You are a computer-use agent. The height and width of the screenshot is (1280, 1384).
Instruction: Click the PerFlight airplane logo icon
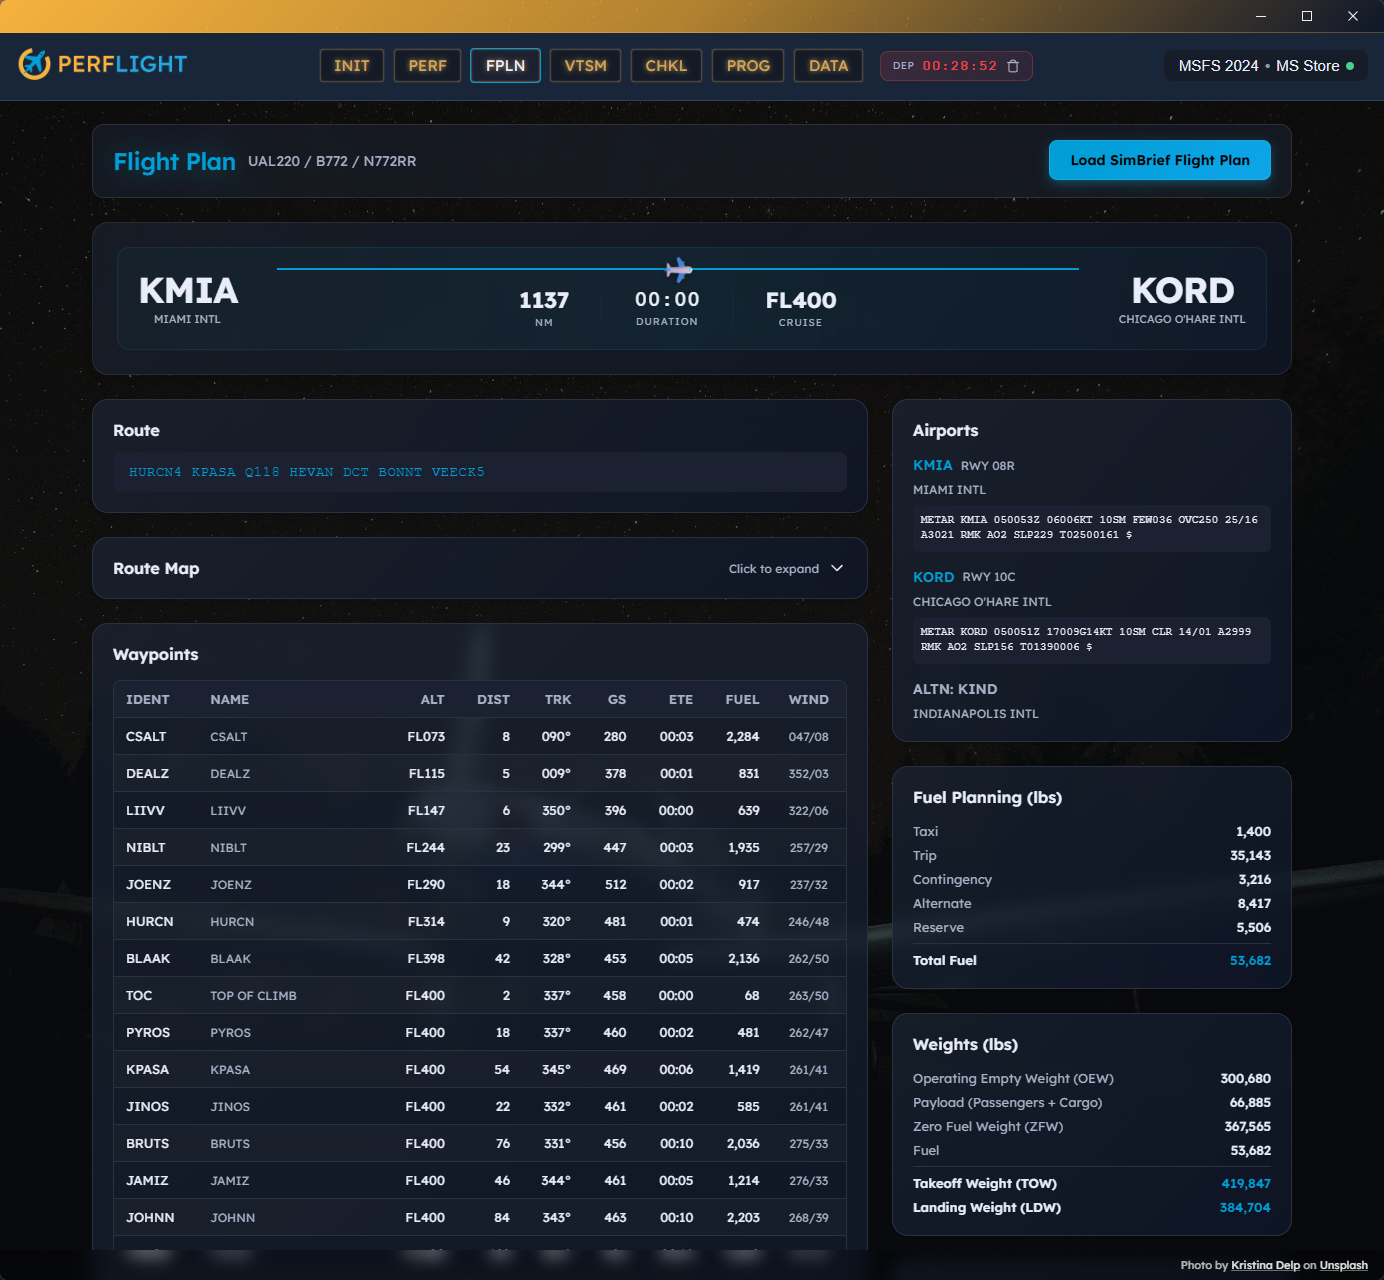(36, 64)
